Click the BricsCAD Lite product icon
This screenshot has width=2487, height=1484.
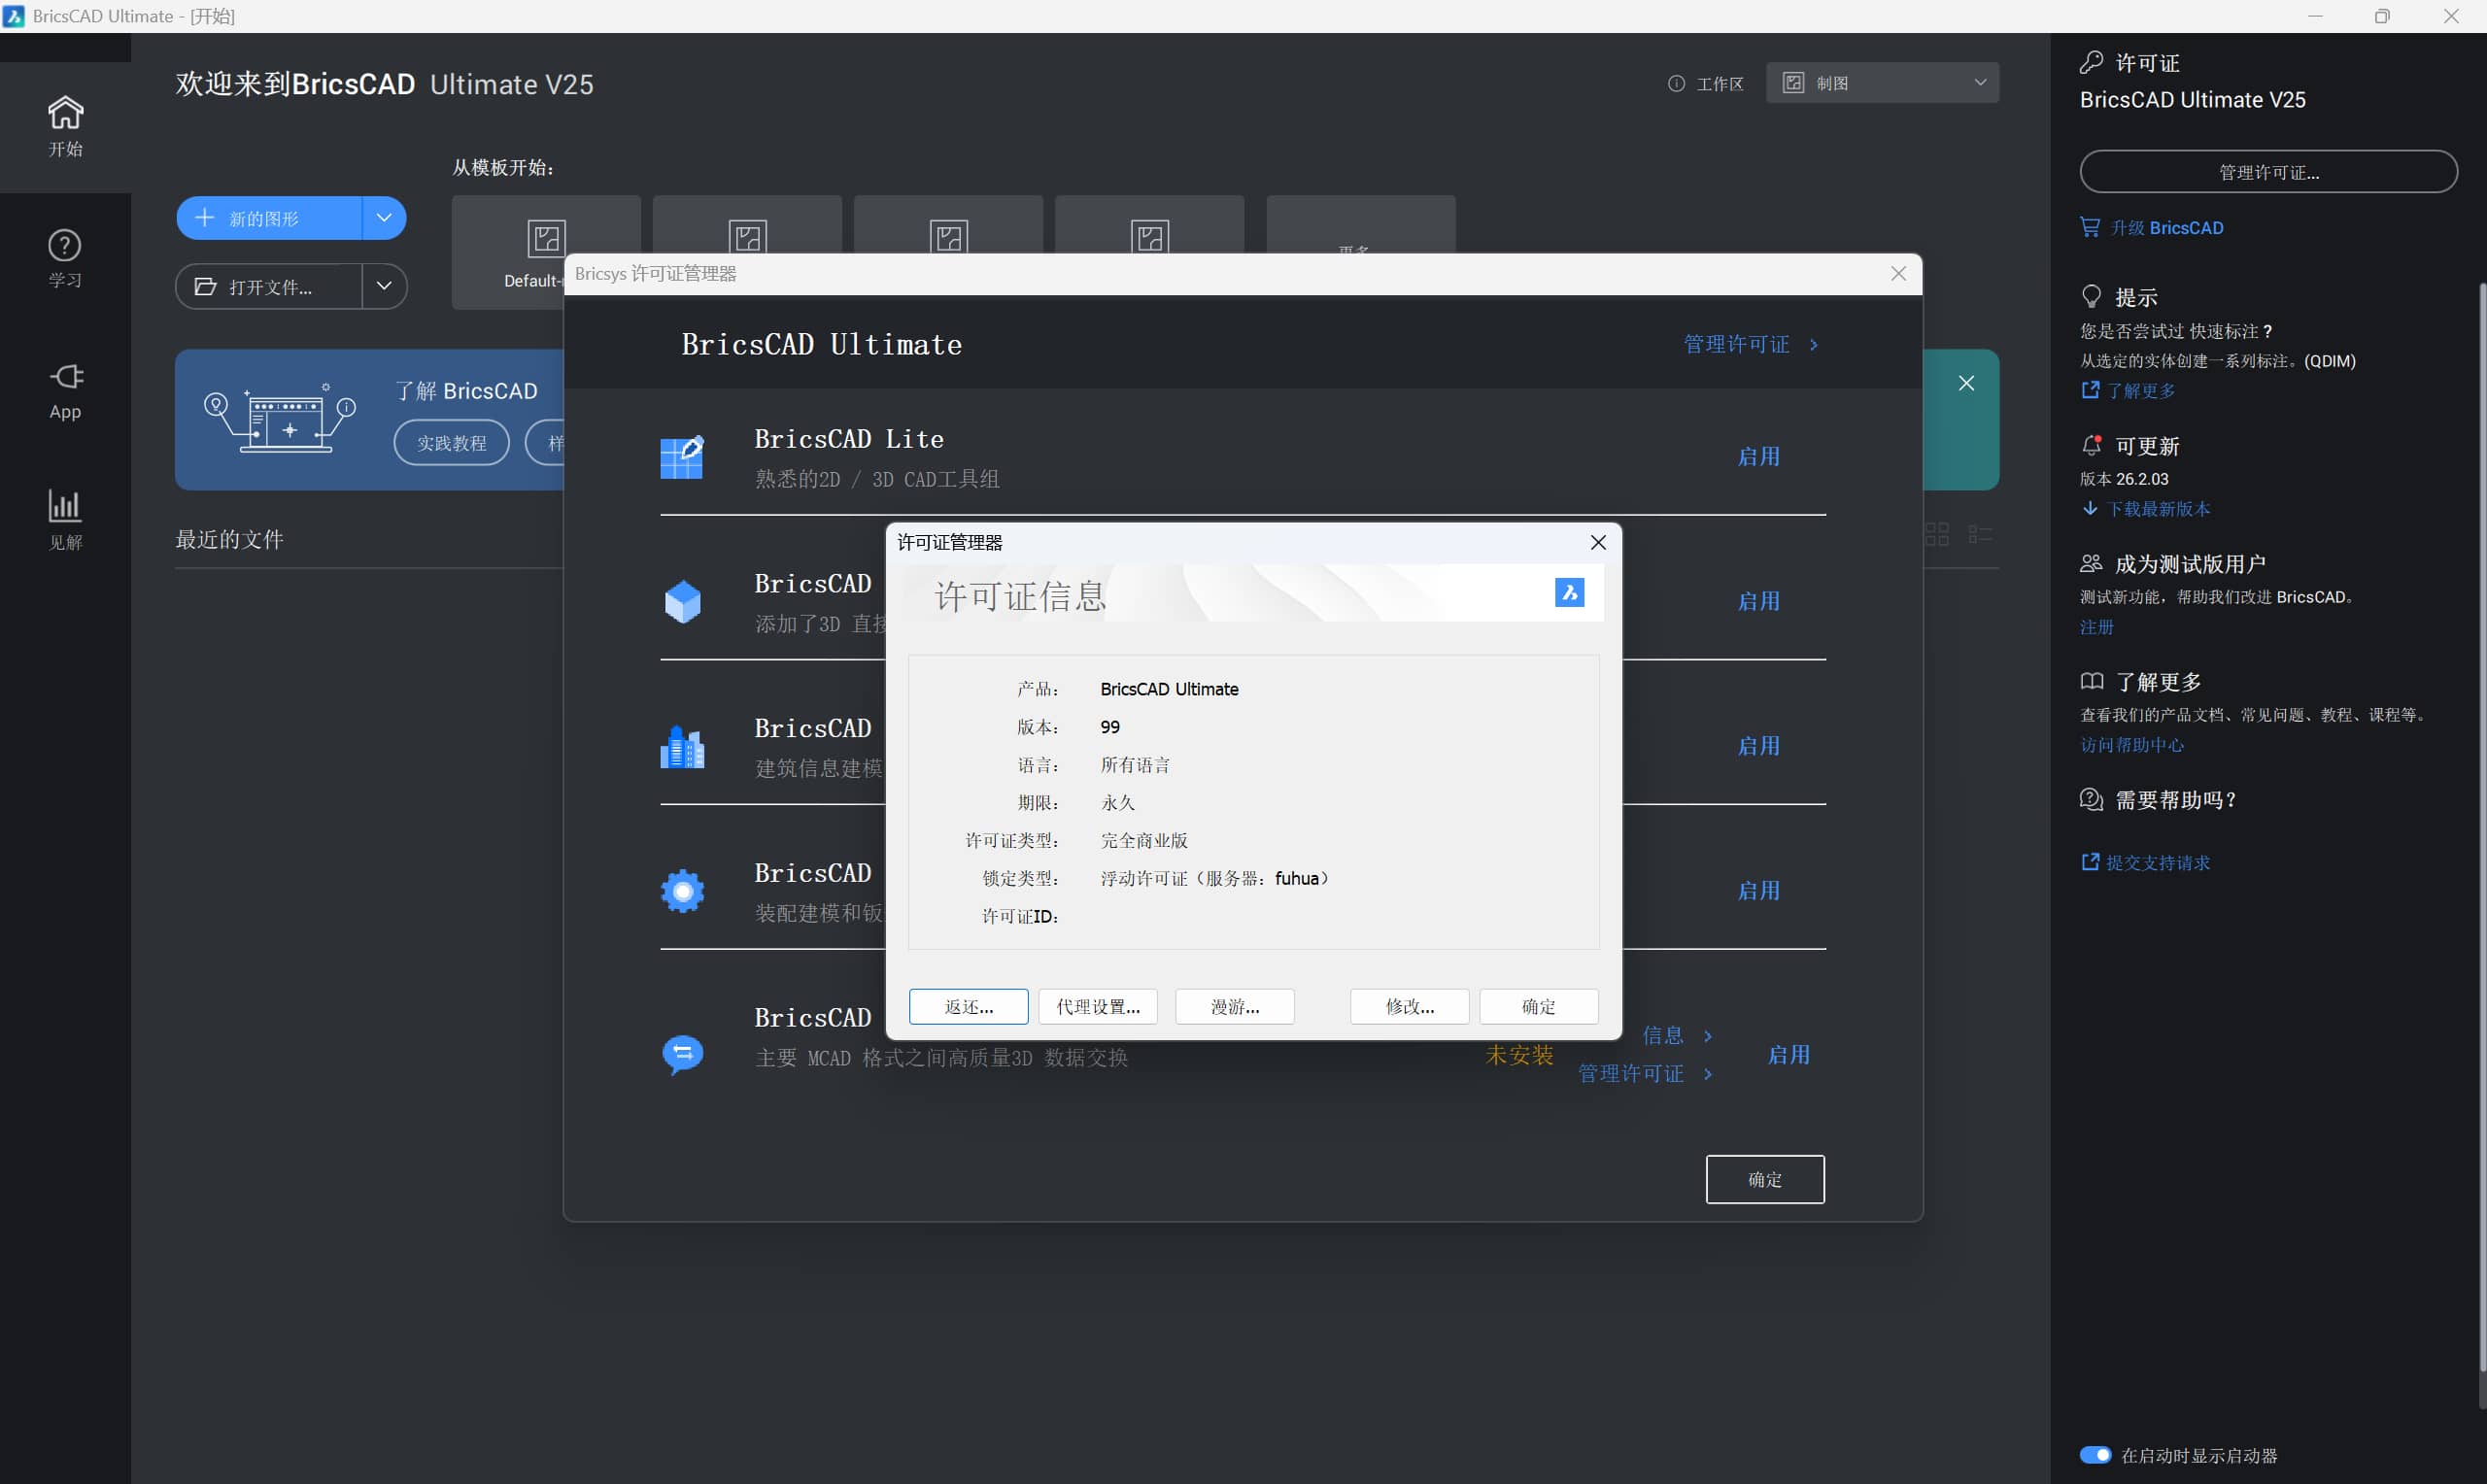click(x=682, y=458)
